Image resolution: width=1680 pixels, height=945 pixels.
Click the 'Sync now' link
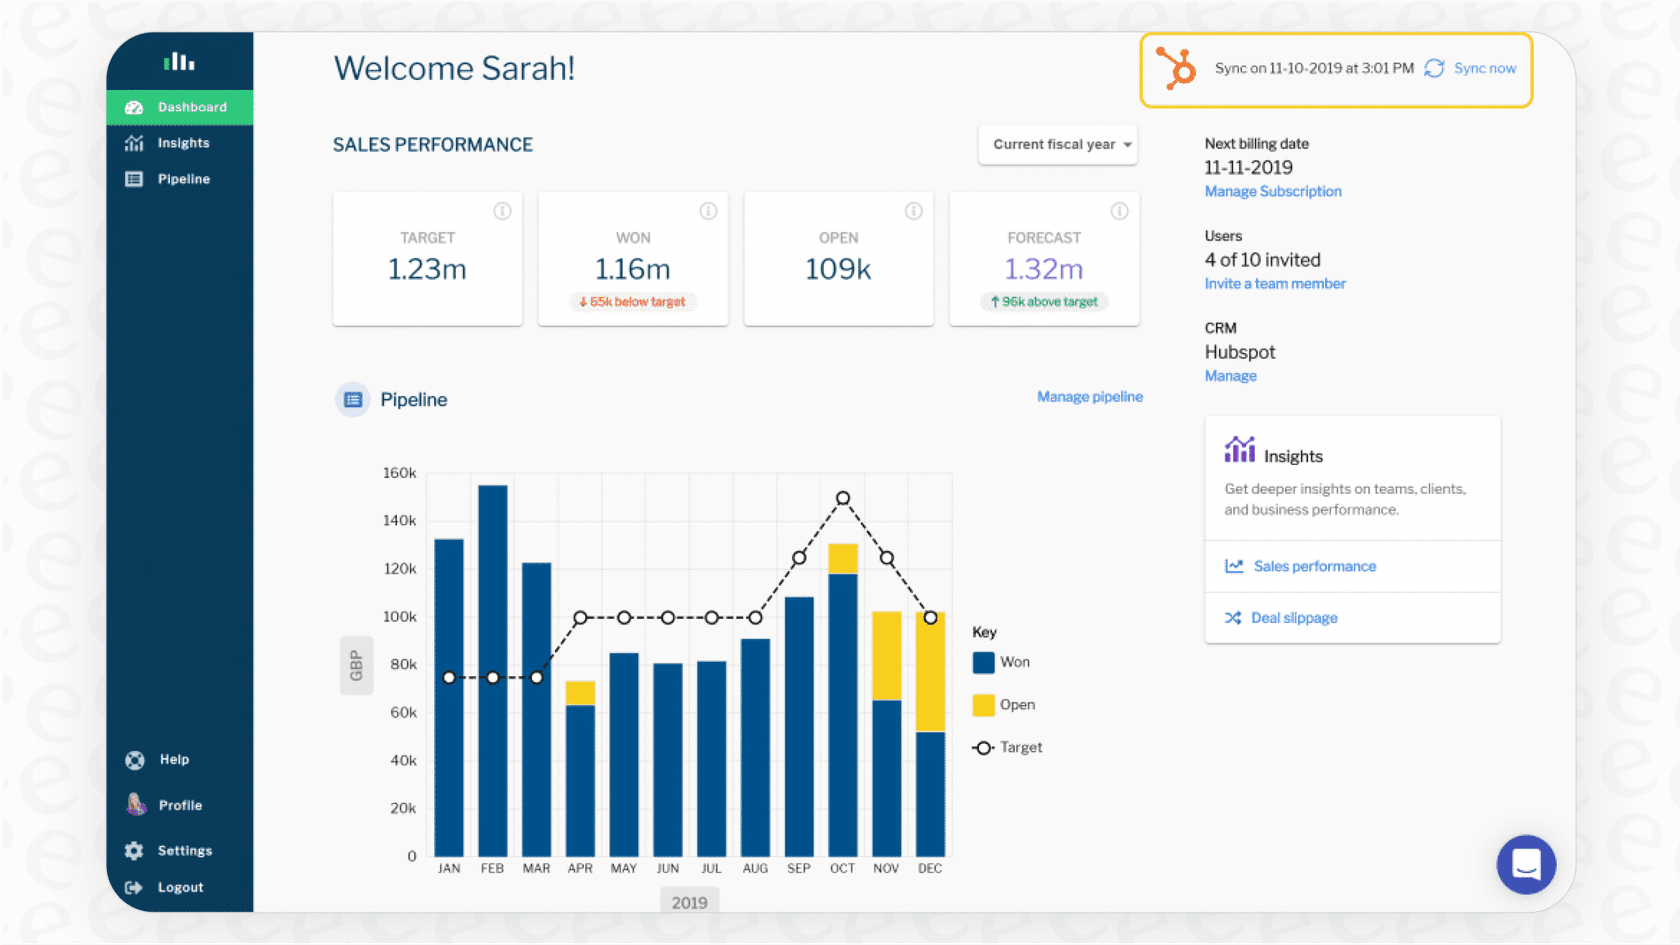[x=1484, y=68]
